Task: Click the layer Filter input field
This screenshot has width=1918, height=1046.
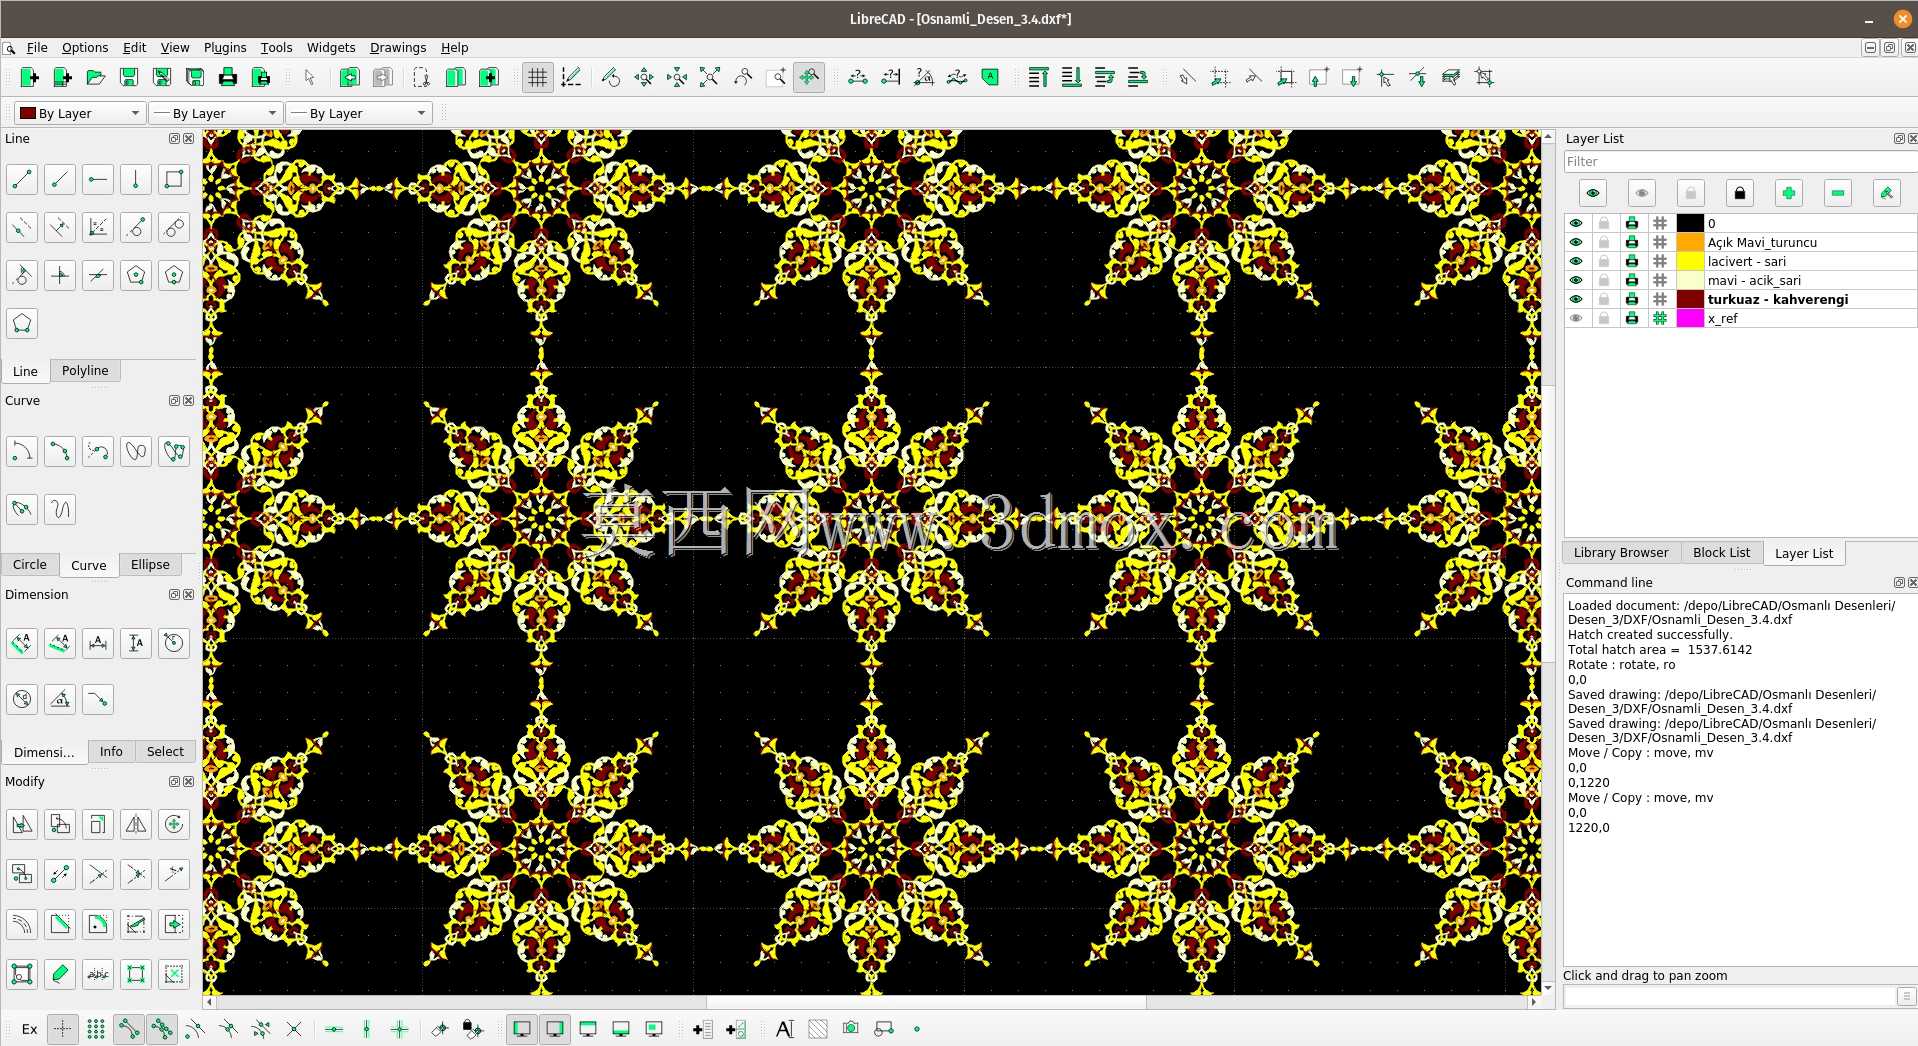Action: (x=1740, y=162)
